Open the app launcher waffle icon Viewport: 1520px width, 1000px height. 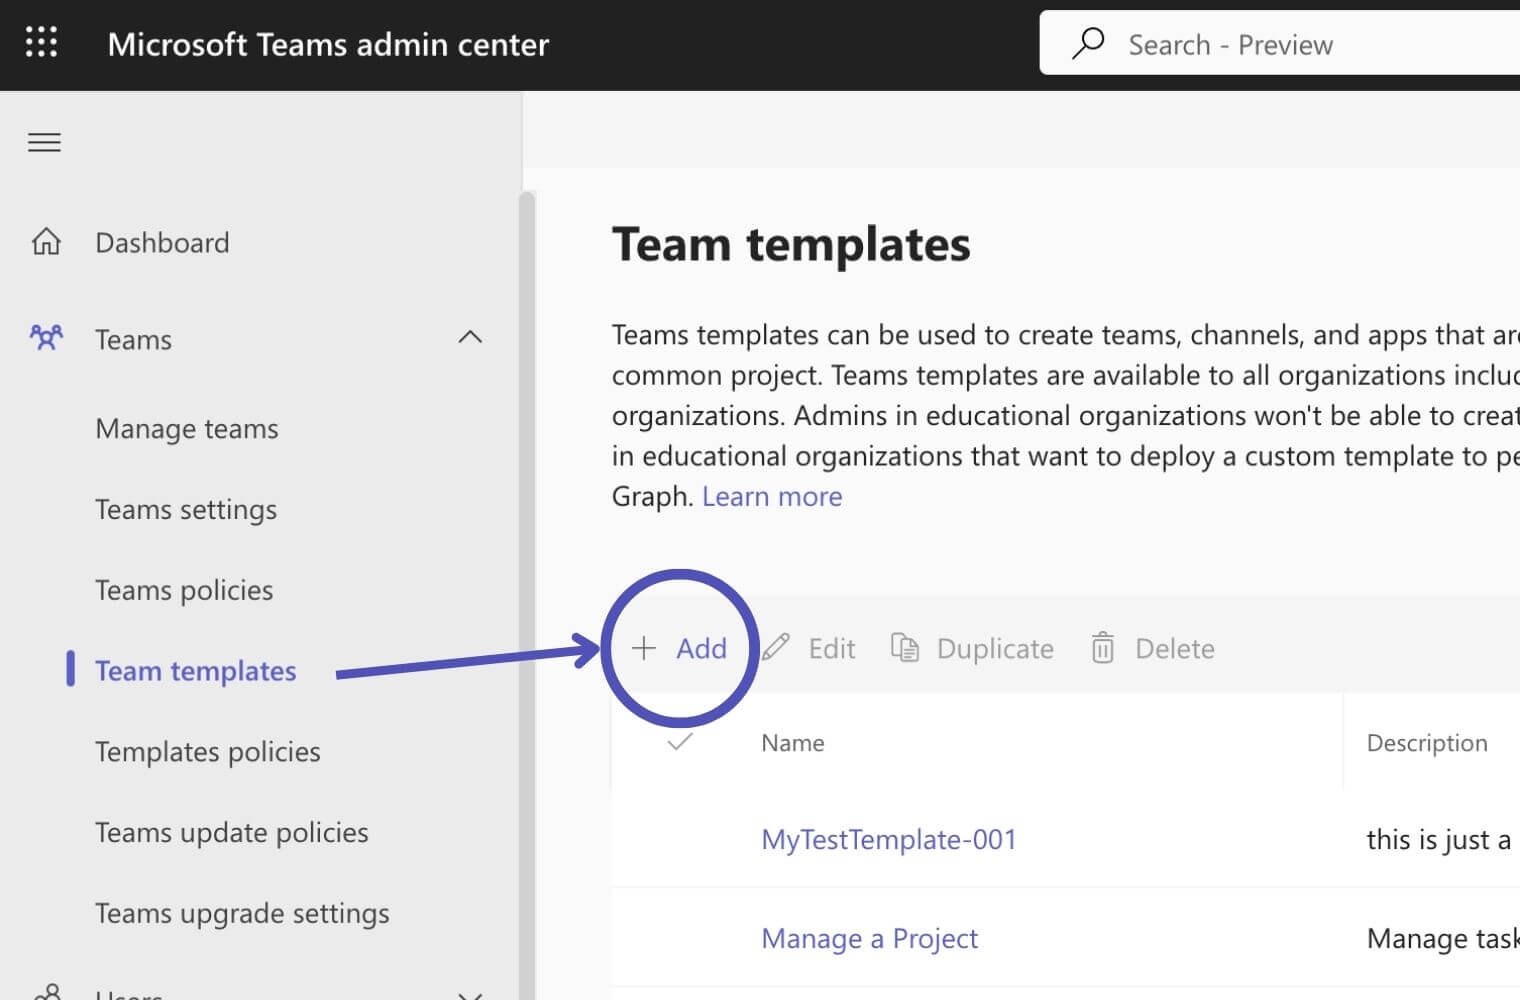[x=41, y=43]
